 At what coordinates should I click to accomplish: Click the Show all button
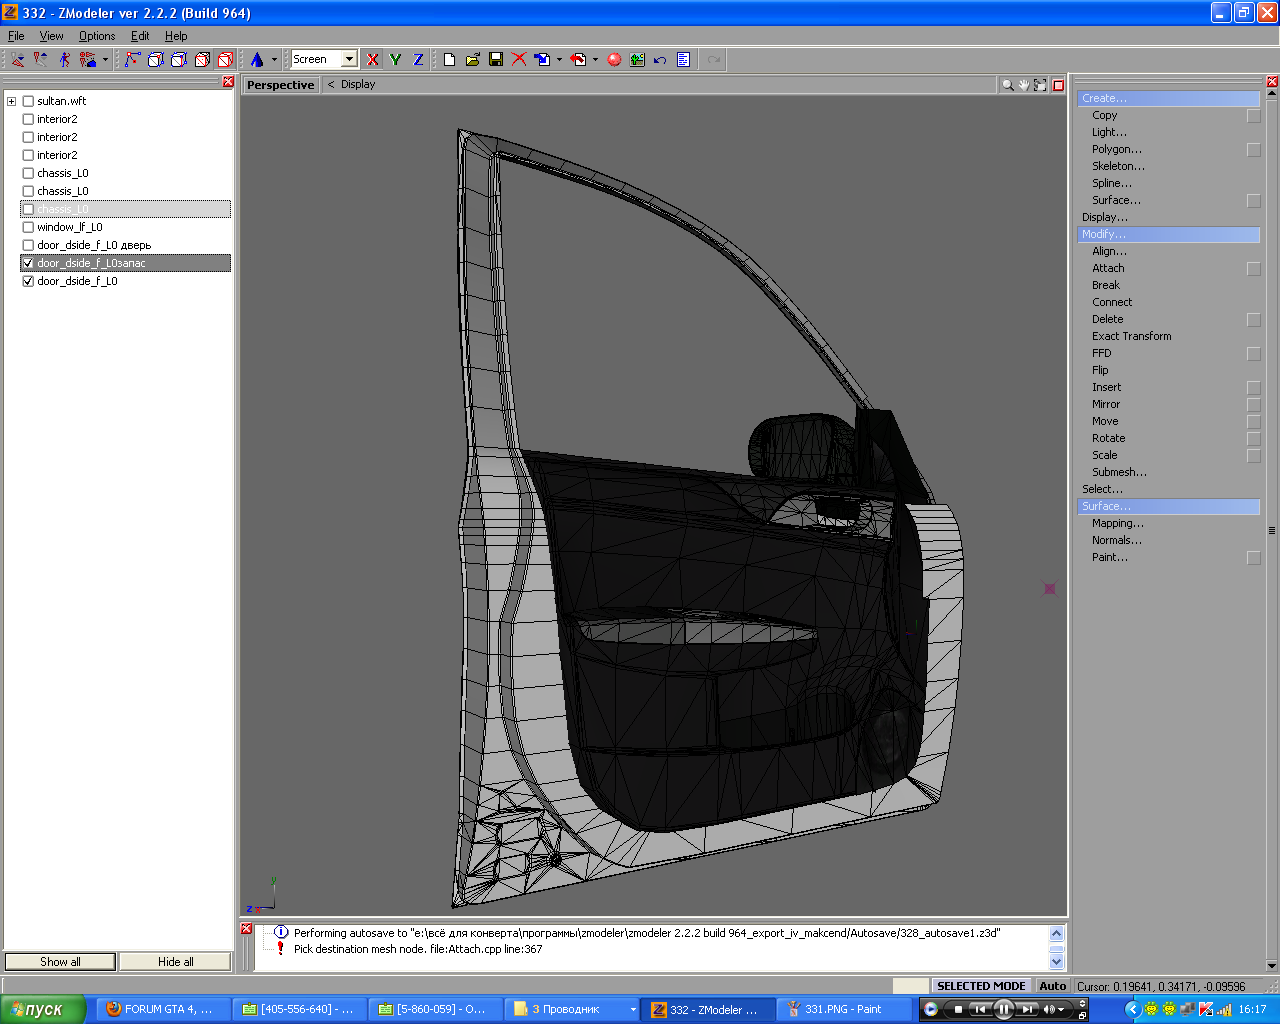click(60, 962)
